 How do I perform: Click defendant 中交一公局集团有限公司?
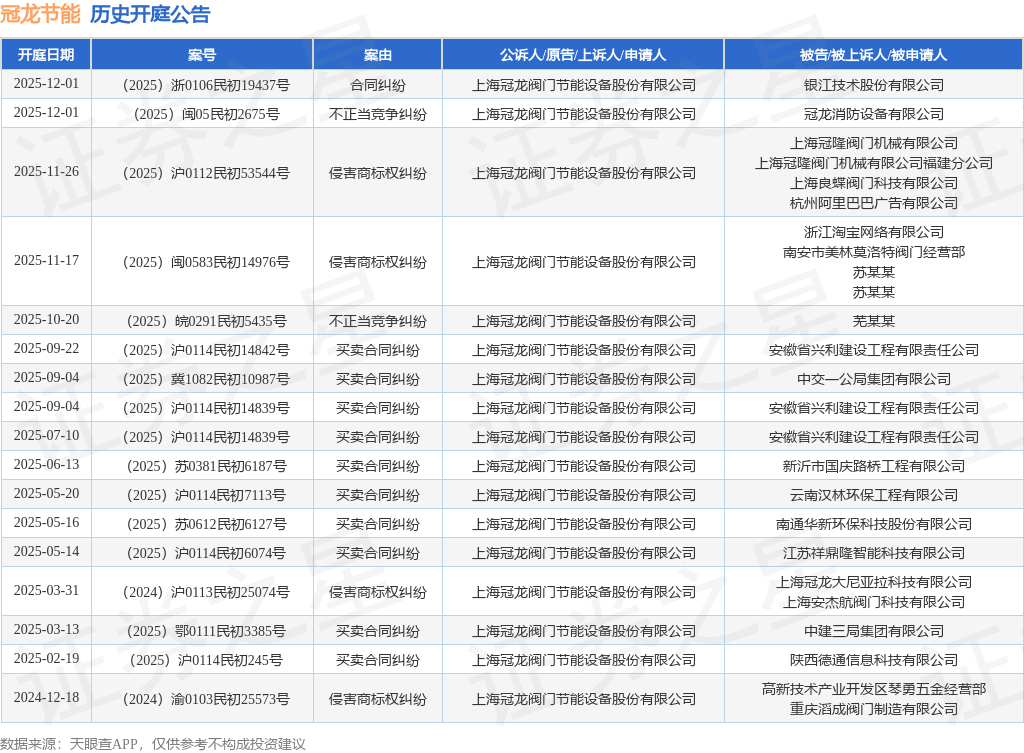pos(873,379)
